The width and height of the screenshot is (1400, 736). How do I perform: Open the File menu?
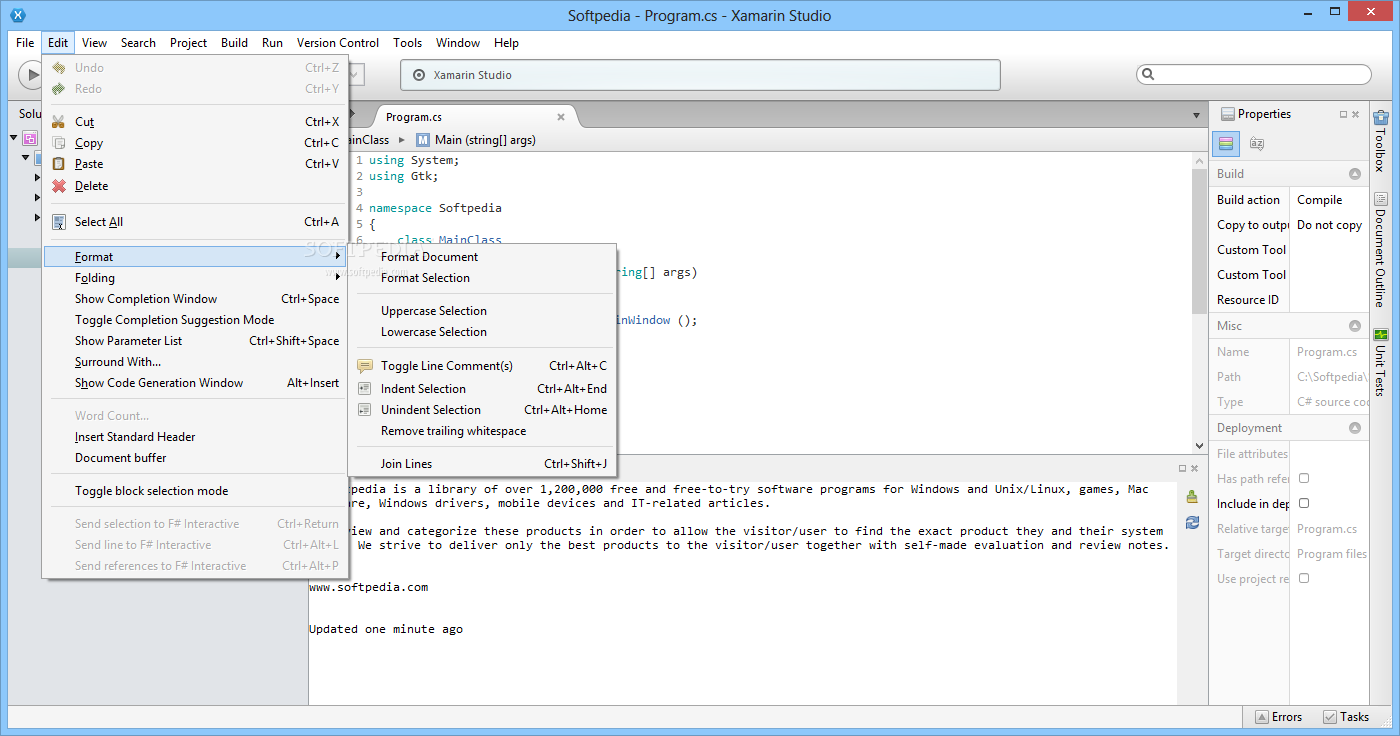25,43
